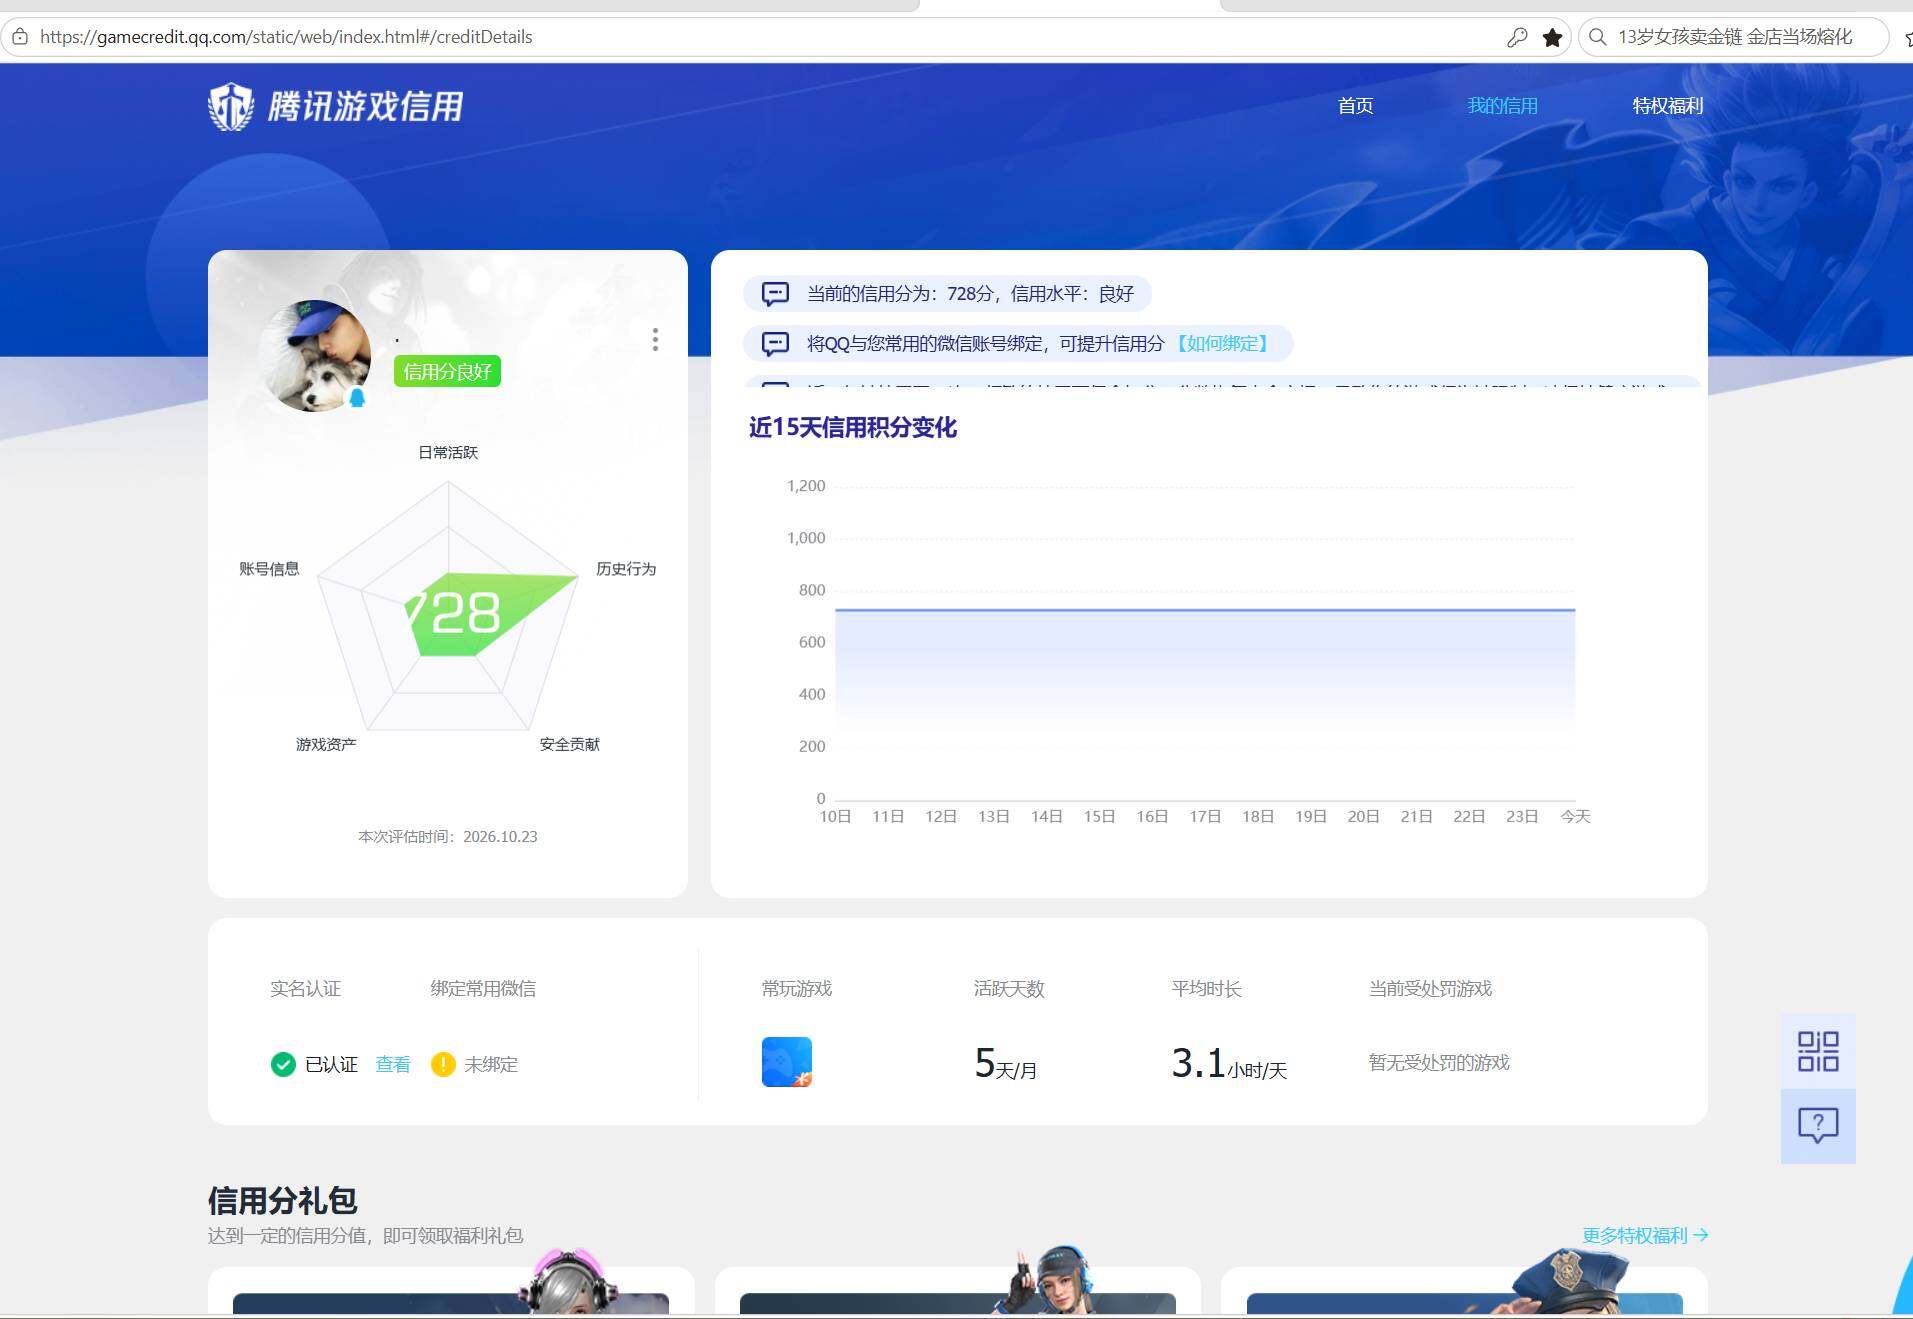The width and height of the screenshot is (1913, 1319).
Task: Open the three-dot menu on profile card
Action: (x=655, y=340)
